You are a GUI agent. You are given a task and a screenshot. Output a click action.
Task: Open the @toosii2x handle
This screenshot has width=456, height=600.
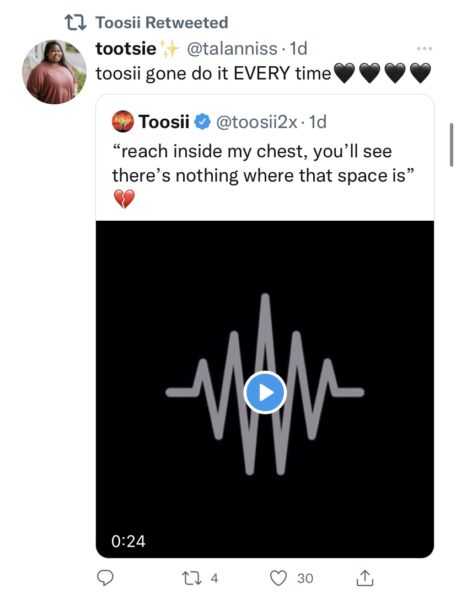coord(257,122)
